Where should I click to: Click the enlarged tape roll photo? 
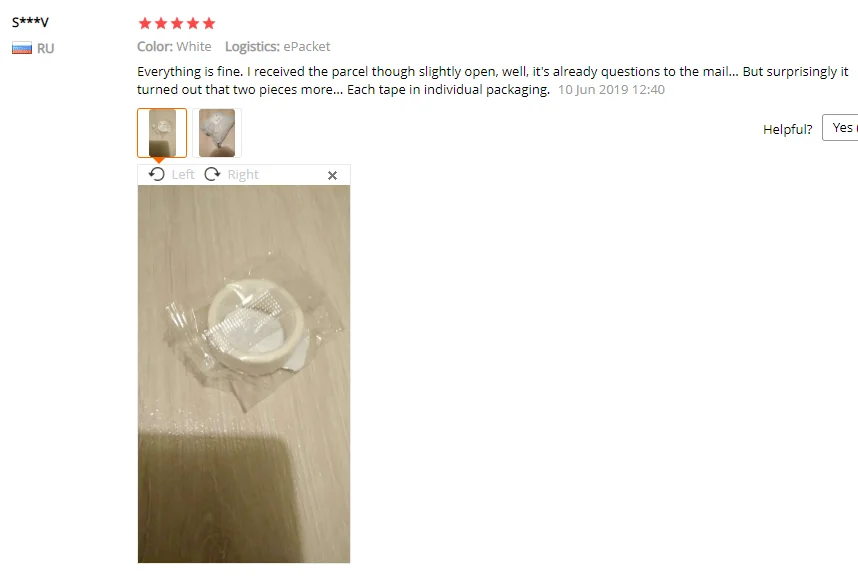click(x=244, y=374)
